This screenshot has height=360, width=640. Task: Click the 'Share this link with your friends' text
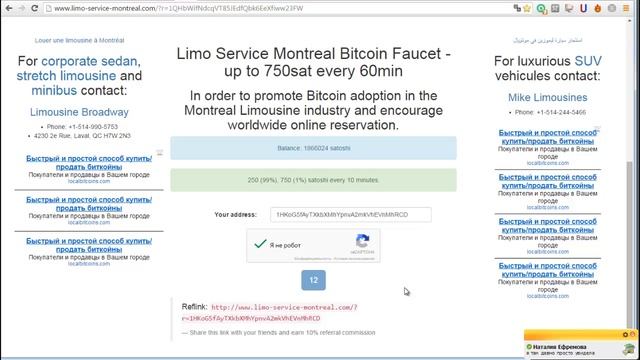click(282, 333)
